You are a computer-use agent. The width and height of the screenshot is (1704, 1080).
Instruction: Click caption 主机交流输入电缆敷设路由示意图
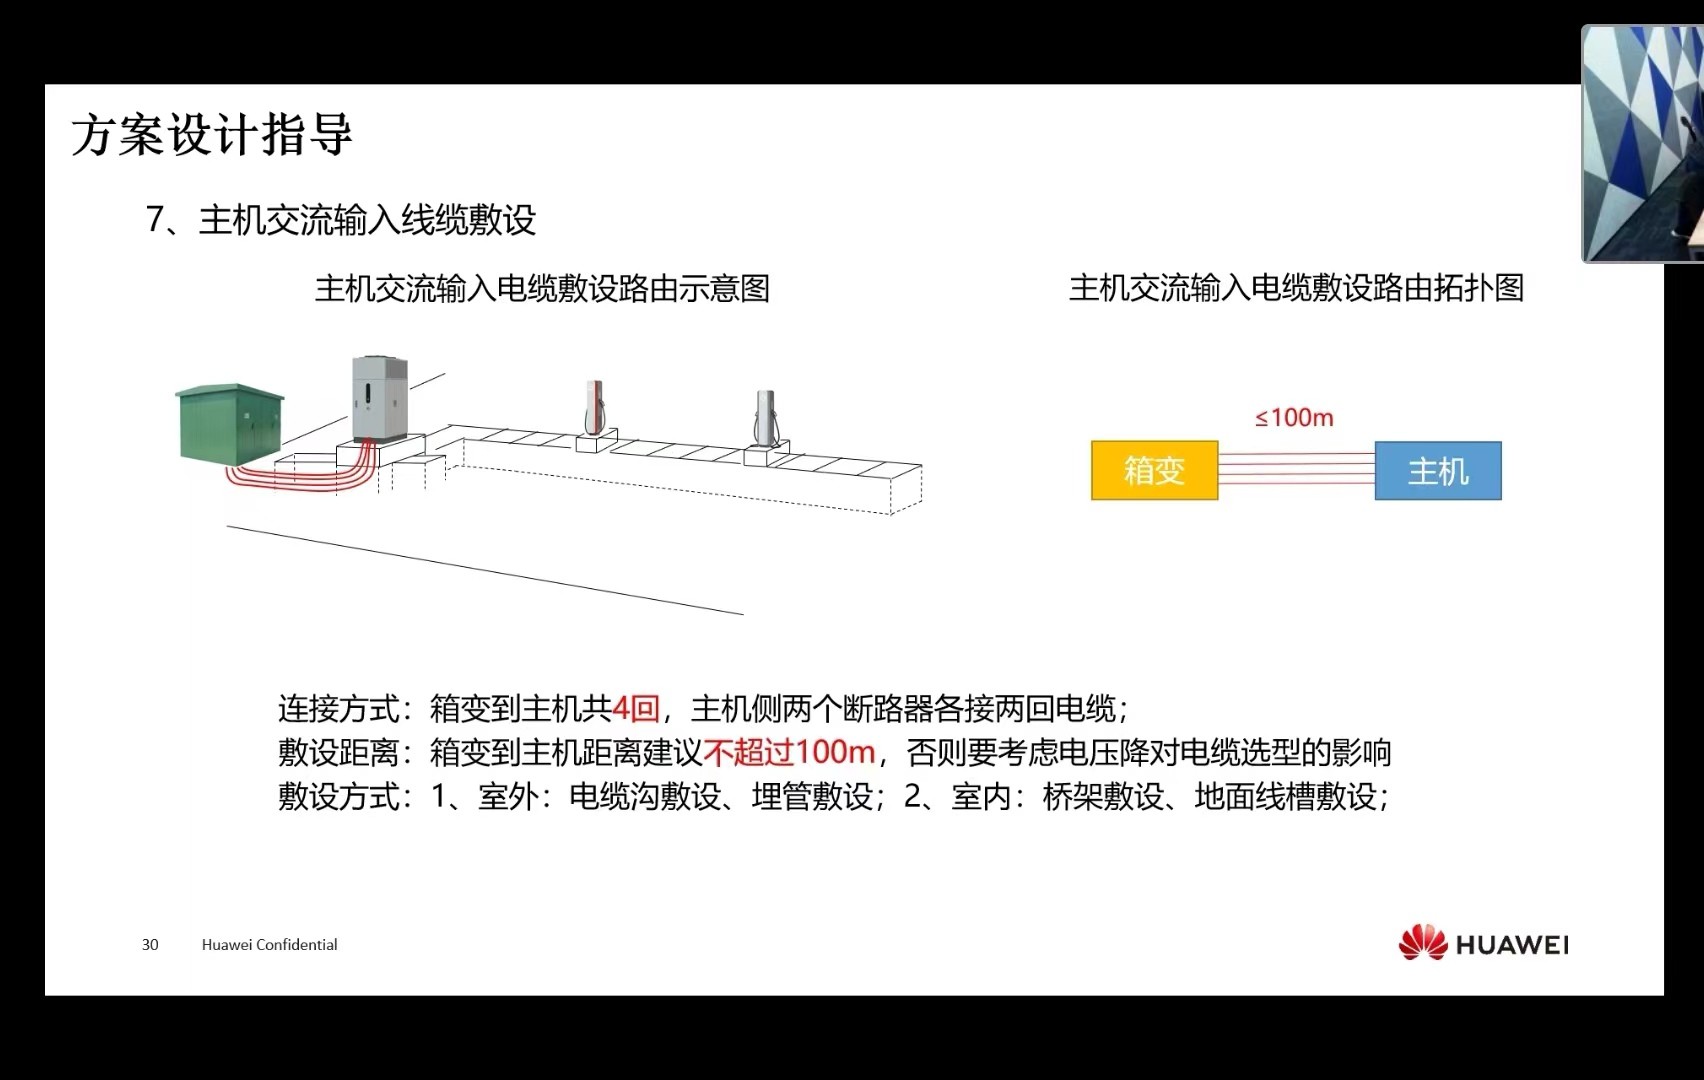click(x=543, y=289)
